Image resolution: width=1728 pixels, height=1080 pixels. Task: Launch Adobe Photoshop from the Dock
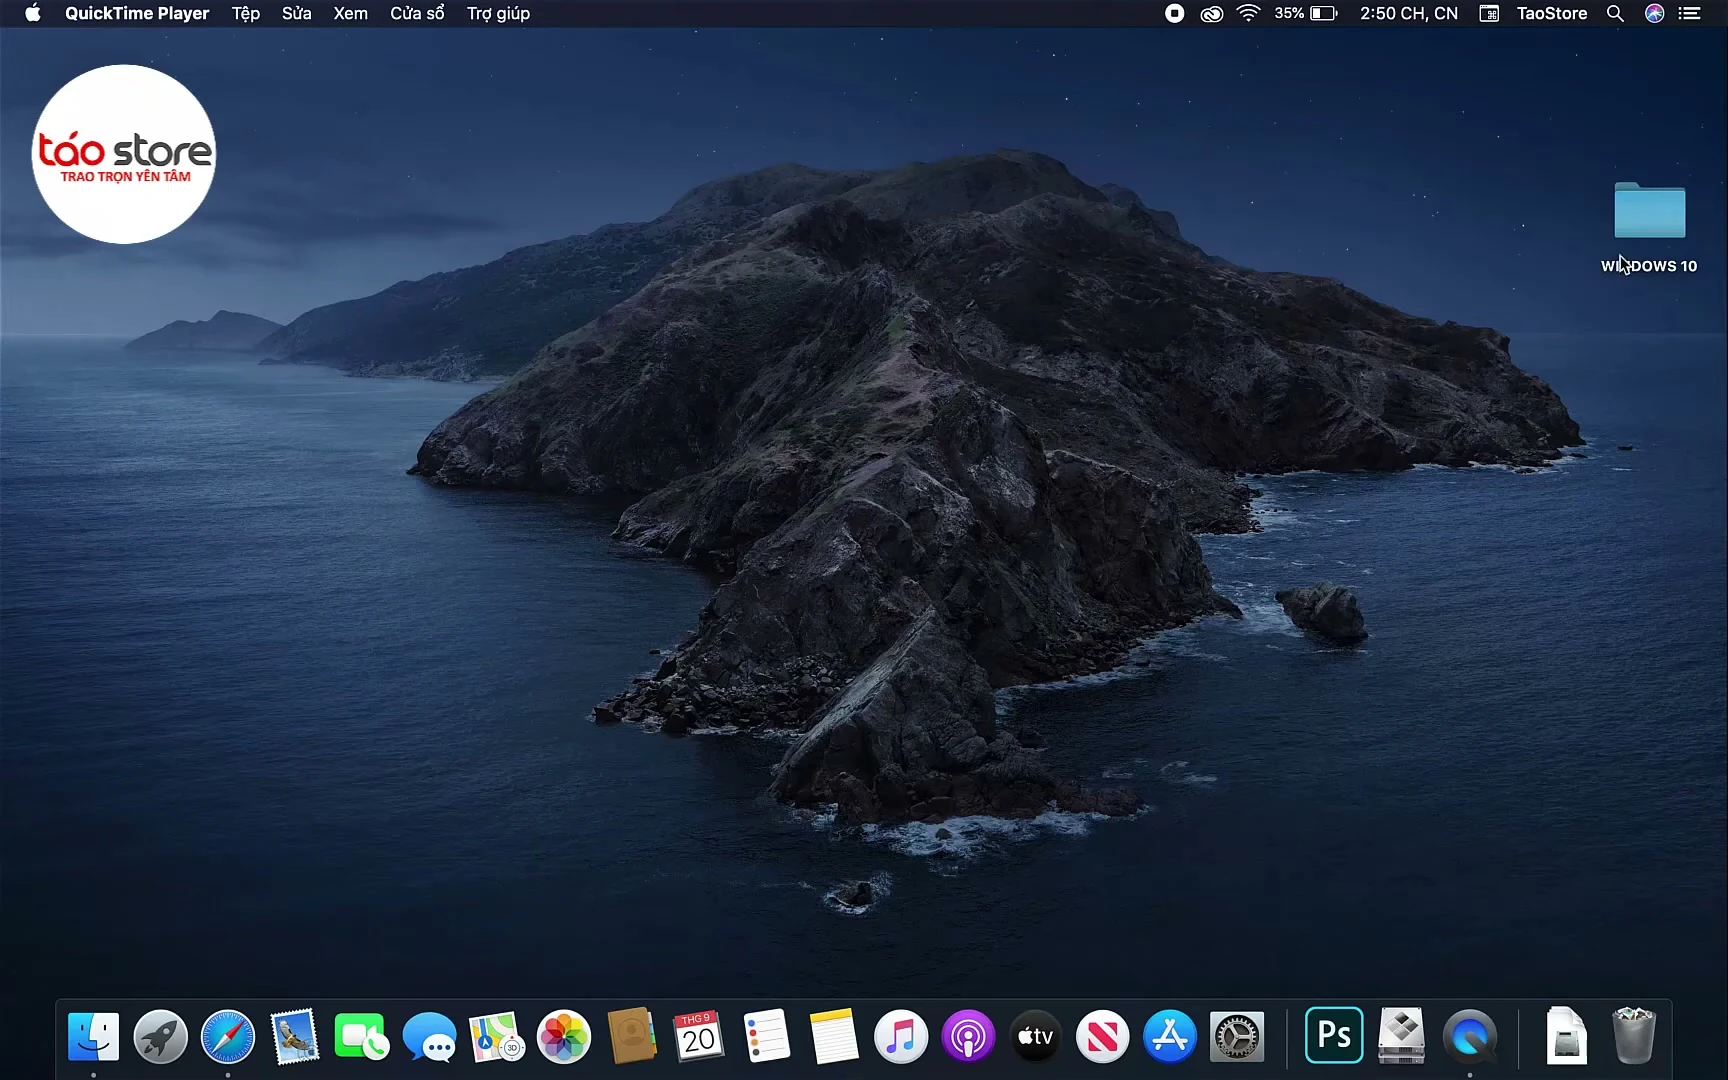pos(1333,1035)
